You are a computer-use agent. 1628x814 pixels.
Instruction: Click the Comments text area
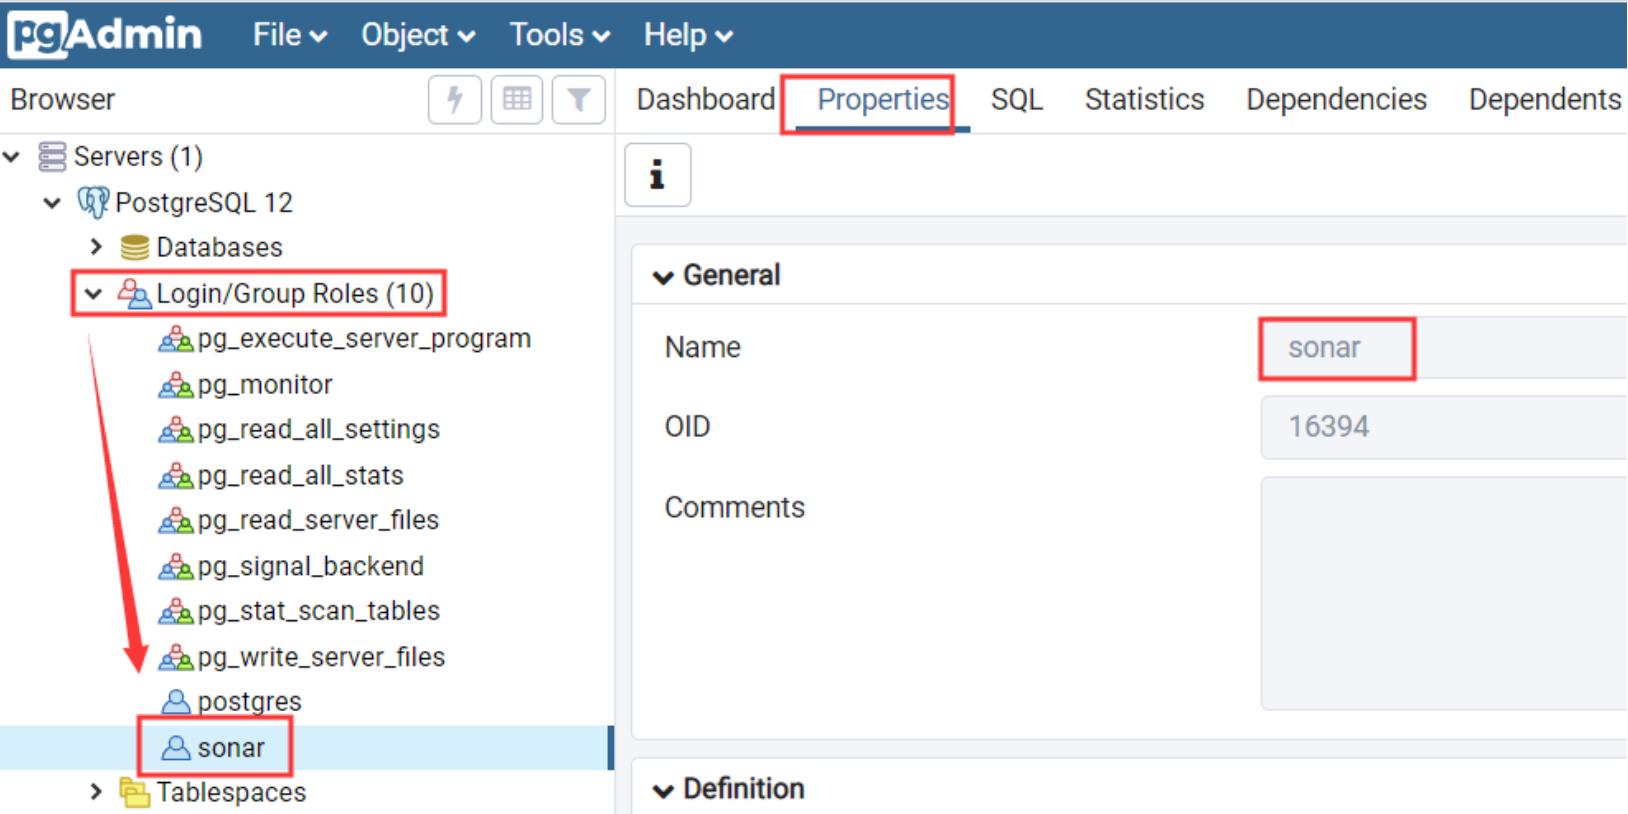tap(1444, 593)
